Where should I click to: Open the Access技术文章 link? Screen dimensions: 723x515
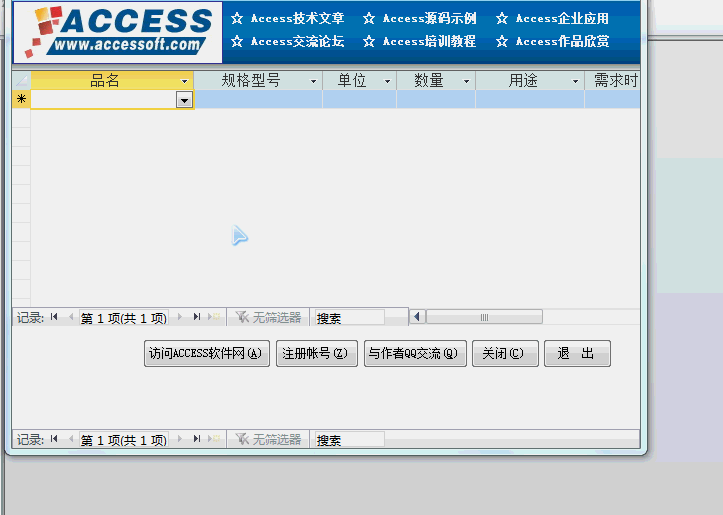pos(297,18)
